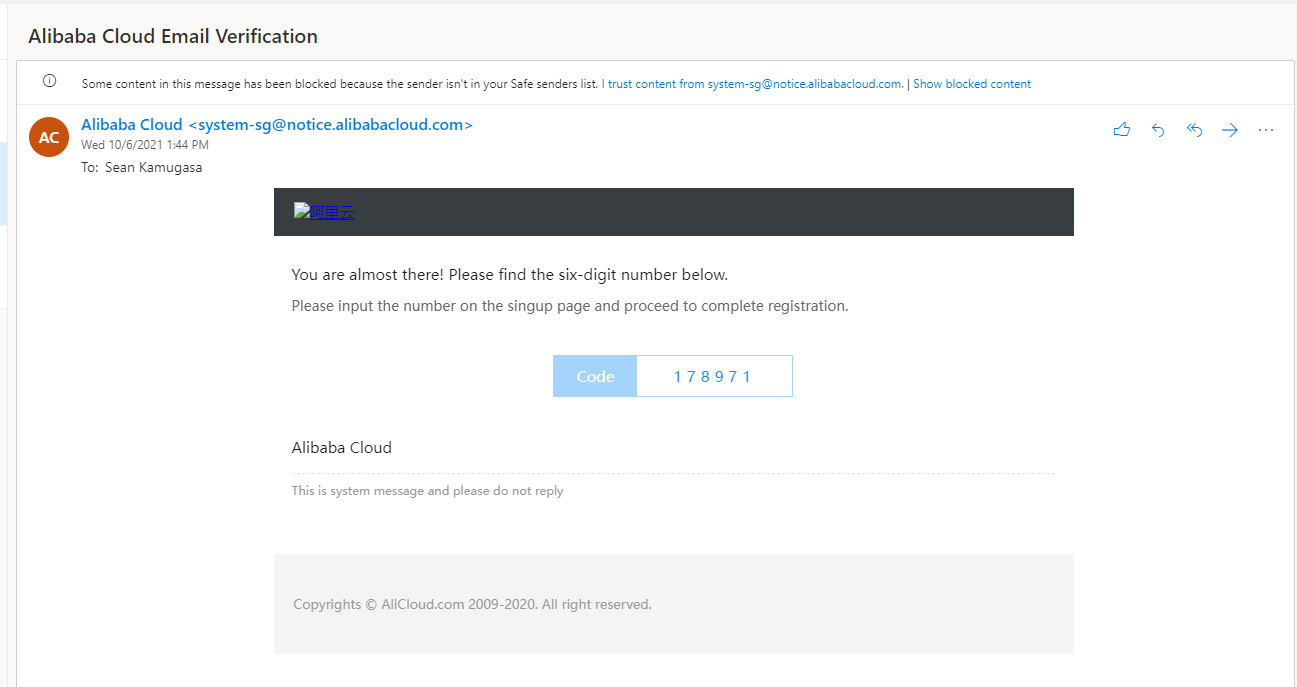Click the Alibaba Cloud signature text
The image size is (1297, 687).
[x=341, y=448]
